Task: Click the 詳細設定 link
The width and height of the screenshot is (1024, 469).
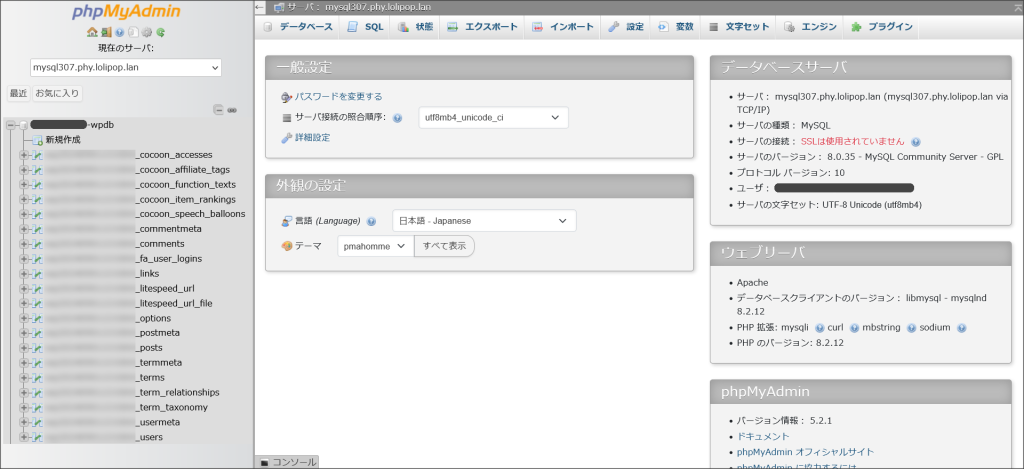Action: 312,138
